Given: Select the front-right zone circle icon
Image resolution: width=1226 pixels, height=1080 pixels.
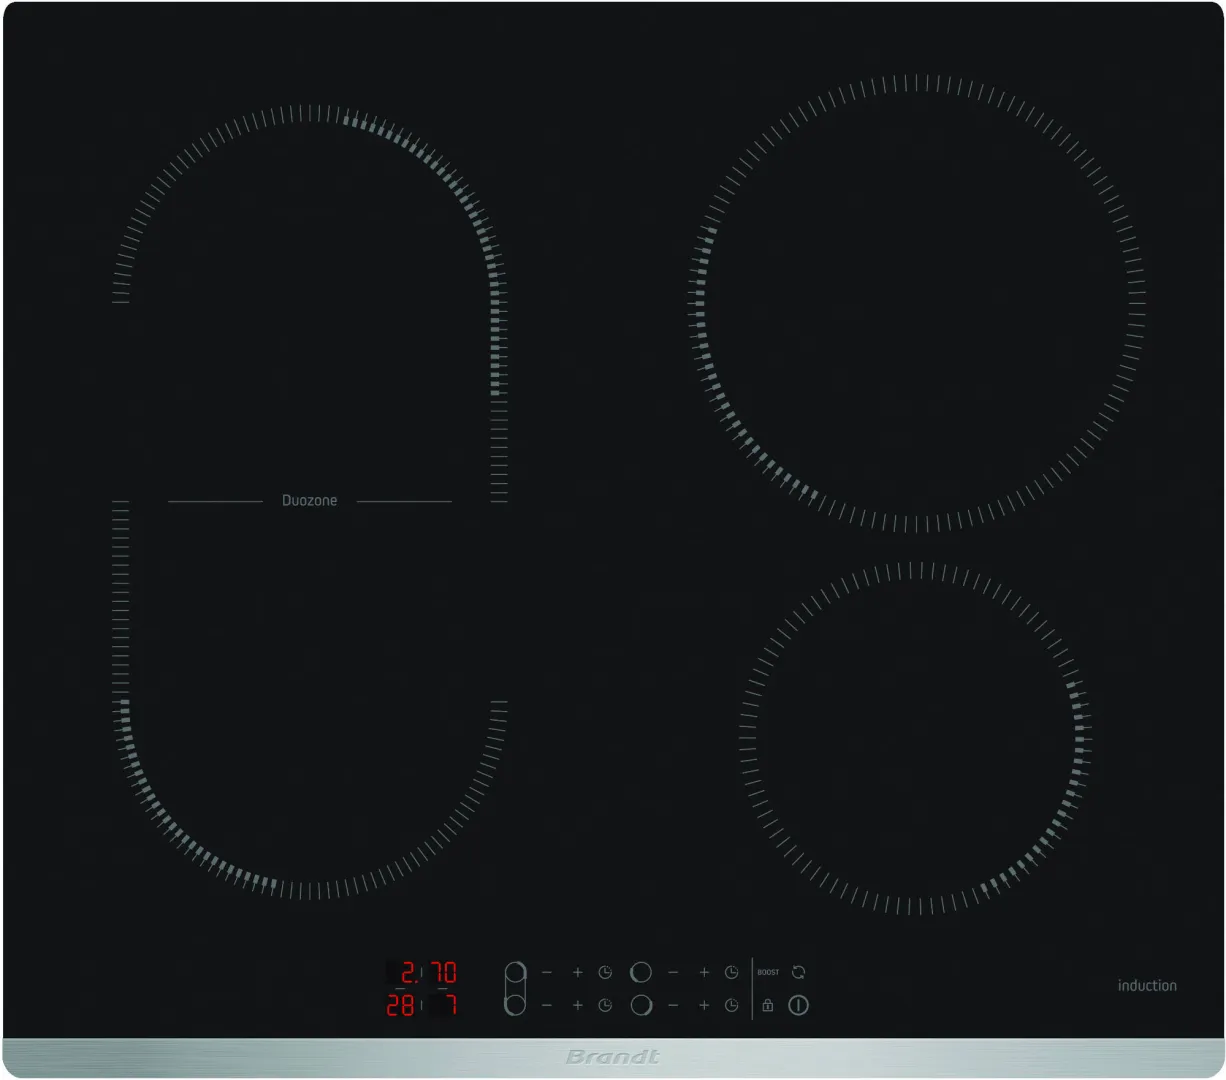Looking at the screenshot, I should [641, 1005].
